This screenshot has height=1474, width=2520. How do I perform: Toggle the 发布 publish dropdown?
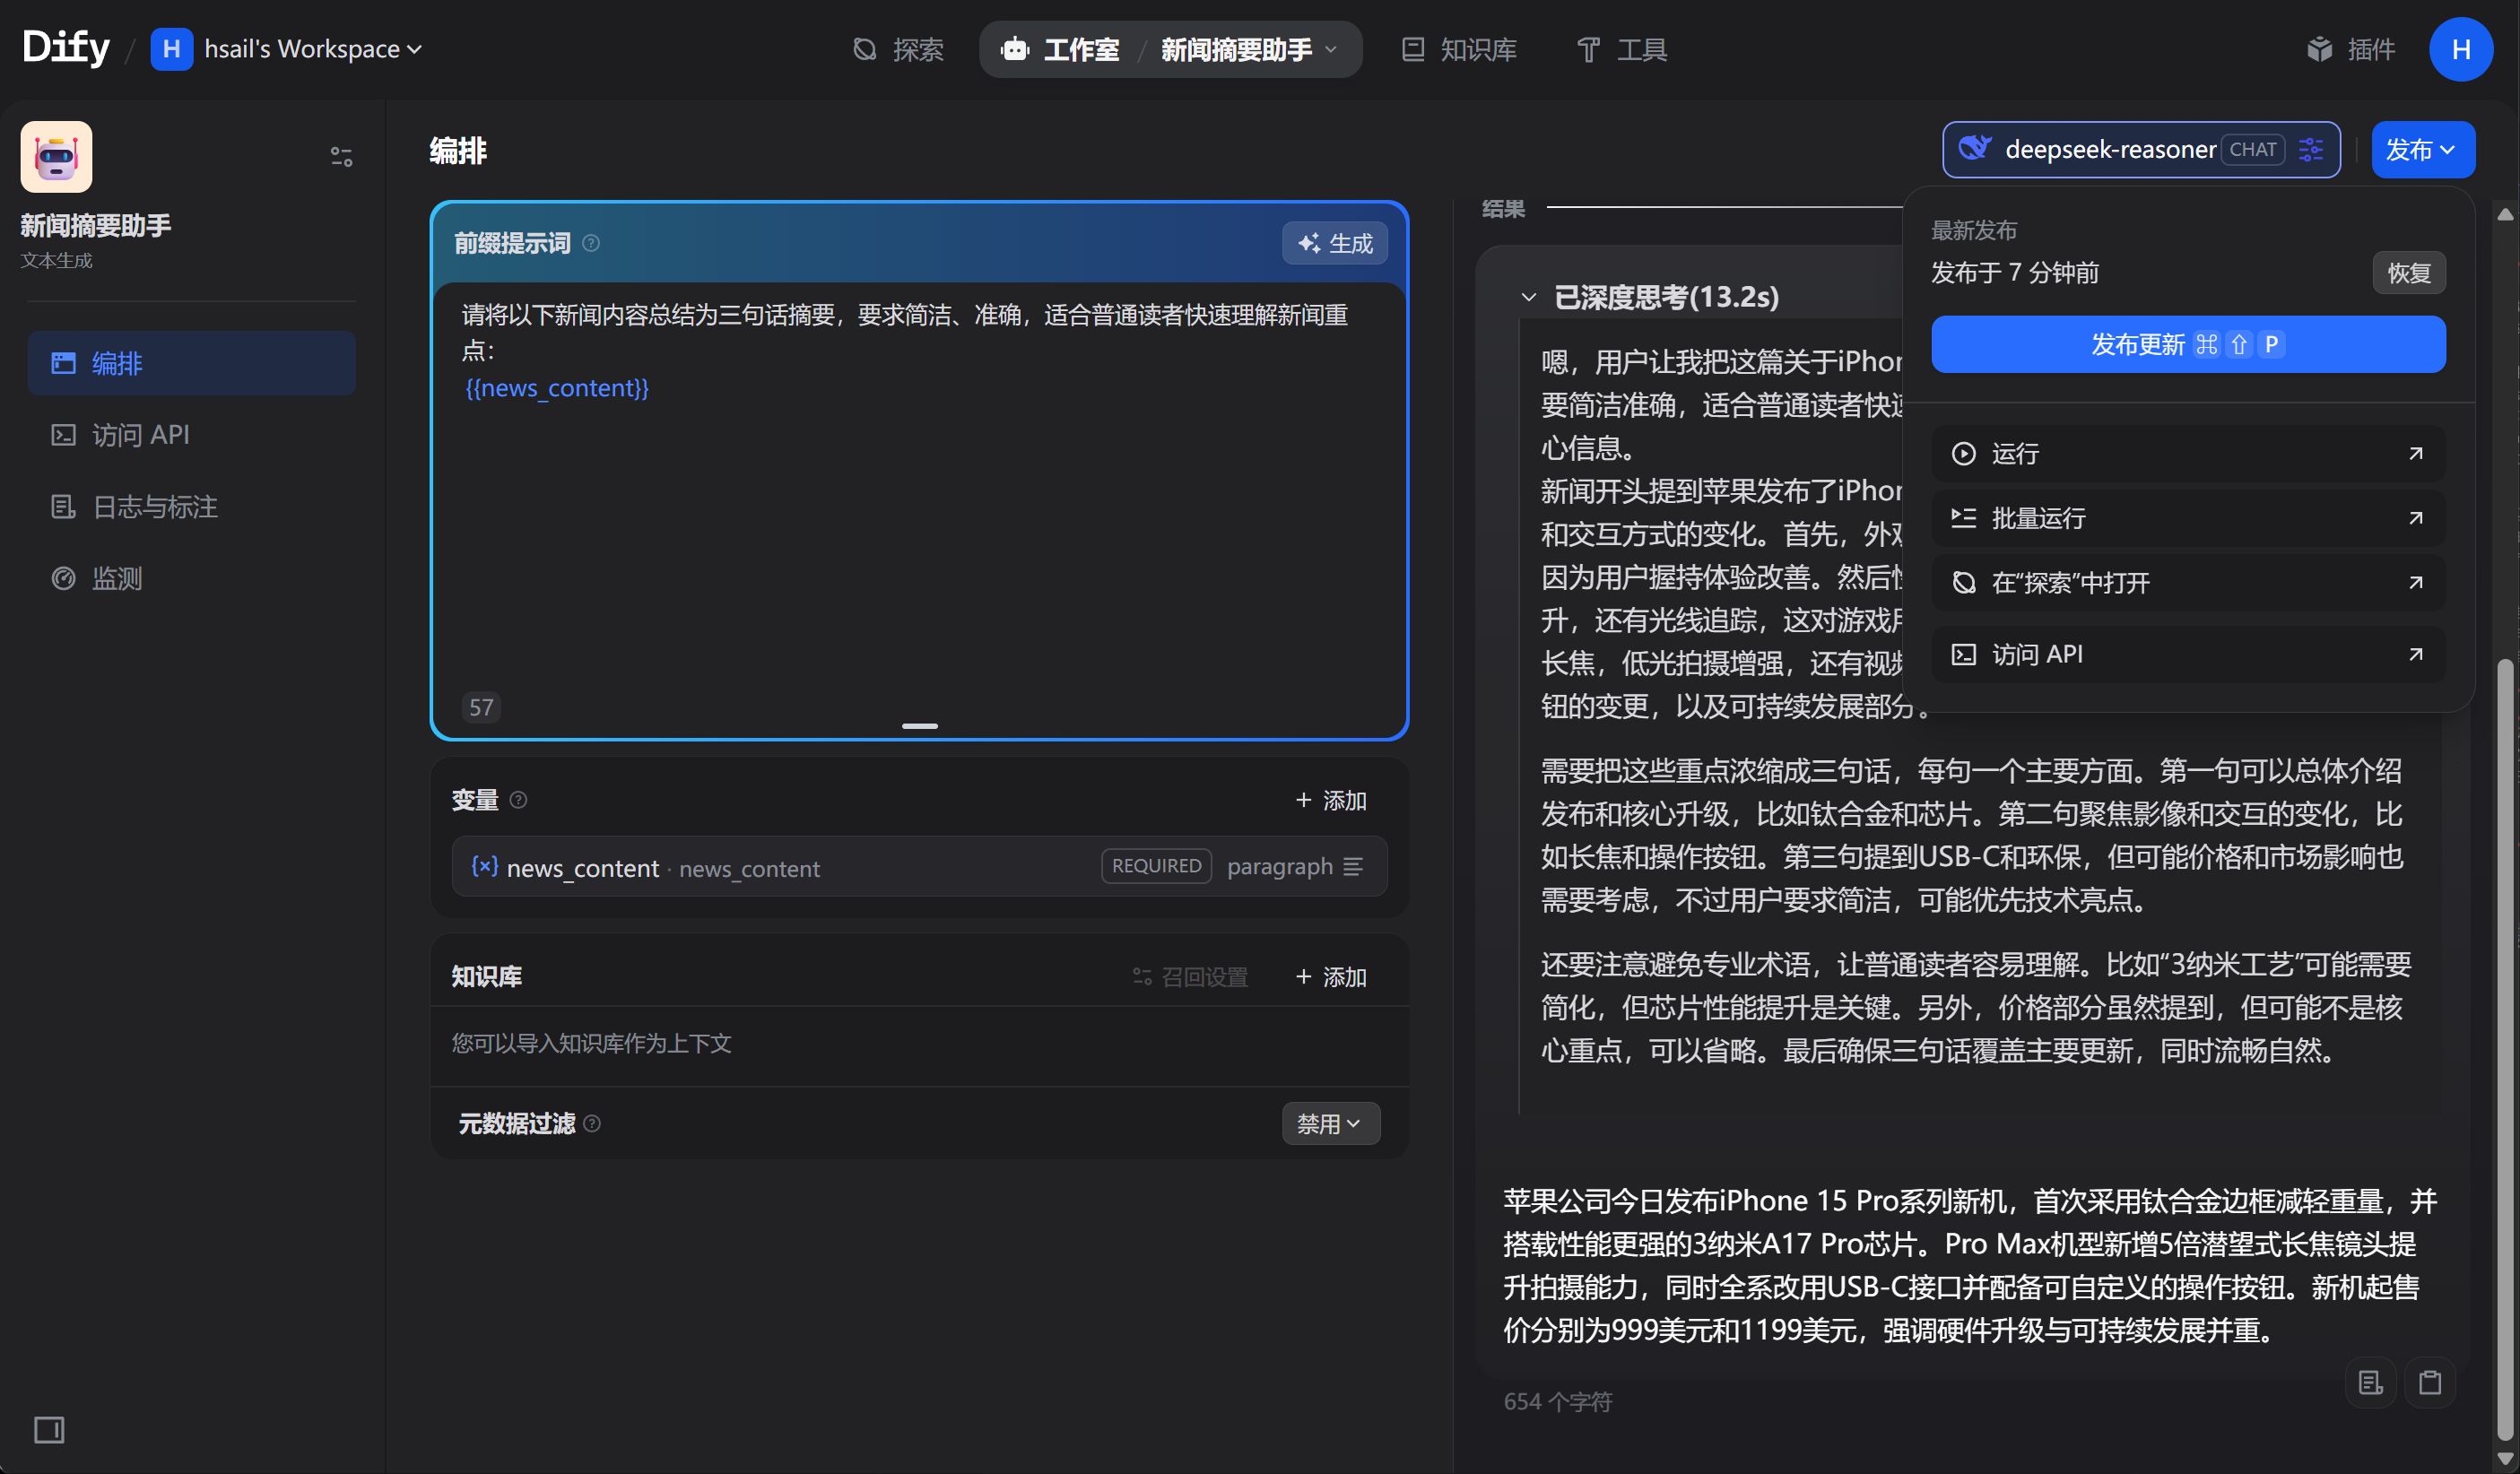click(x=2423, y=150)
